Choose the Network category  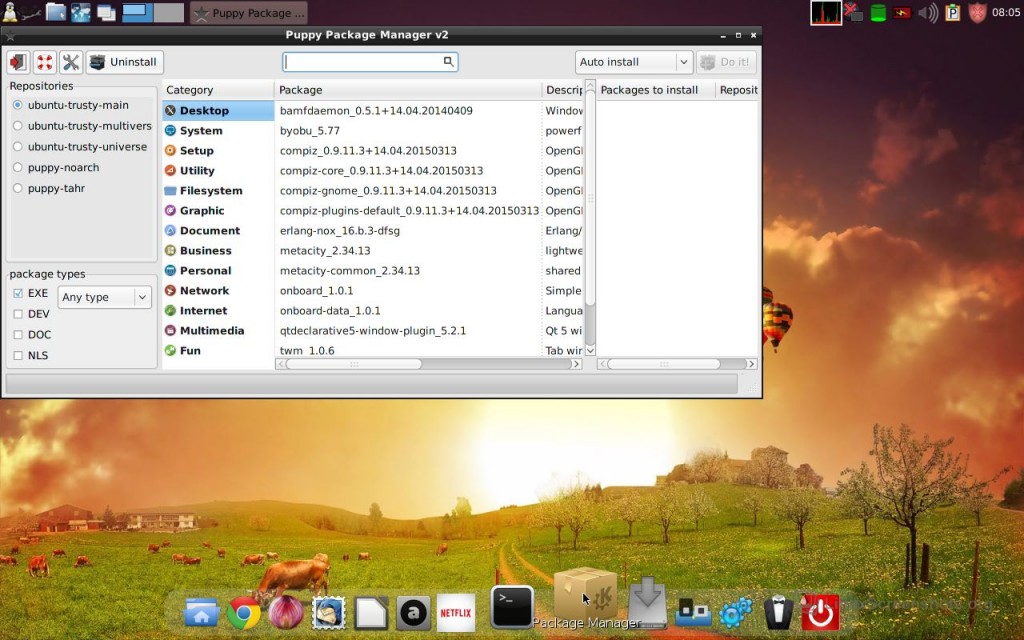pos(204,291)
